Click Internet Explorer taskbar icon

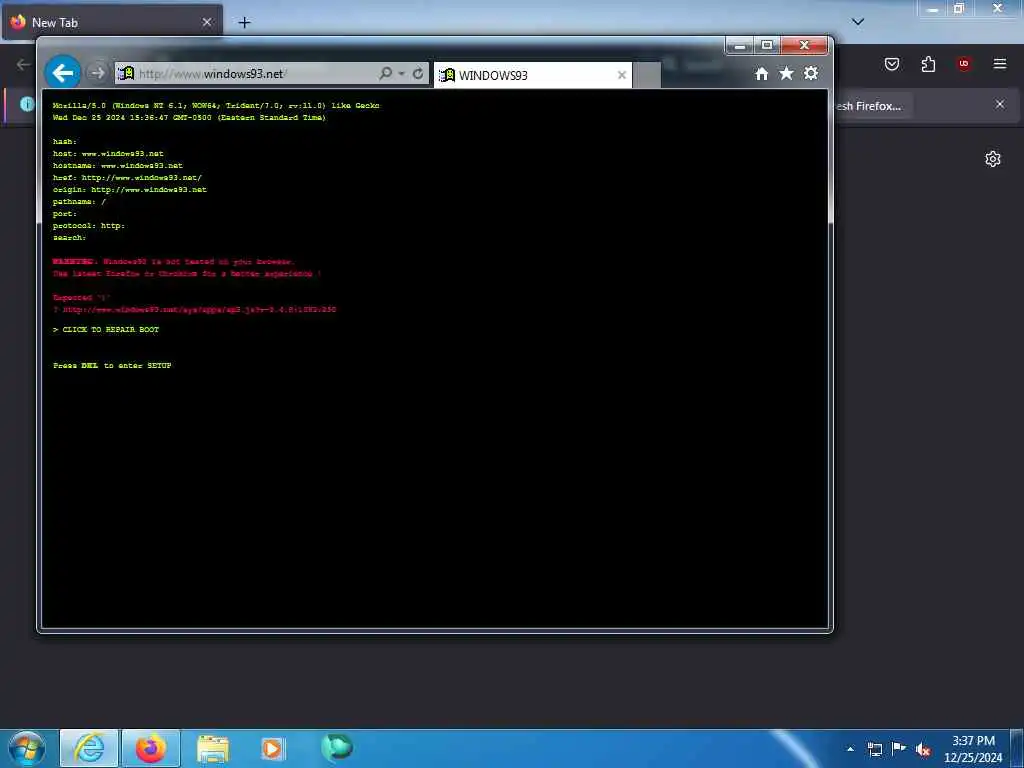[x=89, y=748]
